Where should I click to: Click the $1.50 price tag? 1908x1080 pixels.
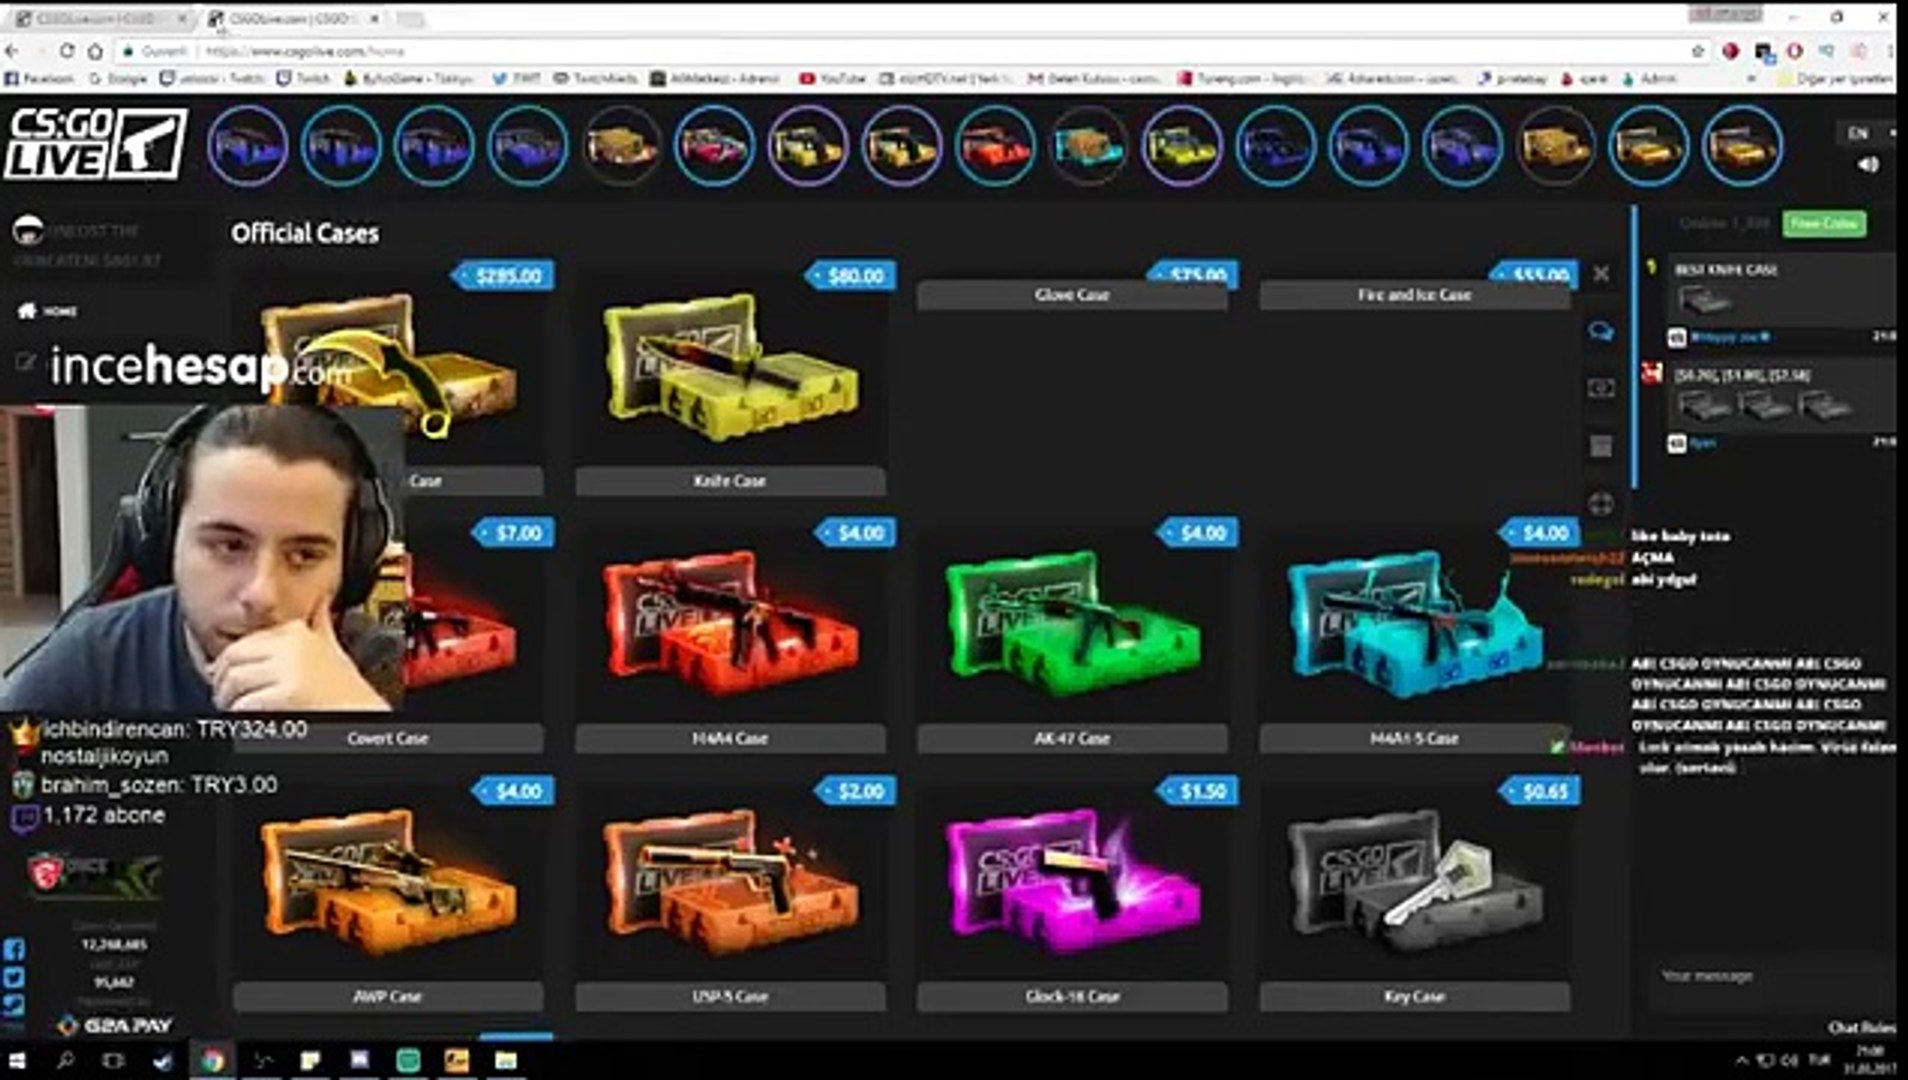pyautogui.click(x=1198, y=792)
